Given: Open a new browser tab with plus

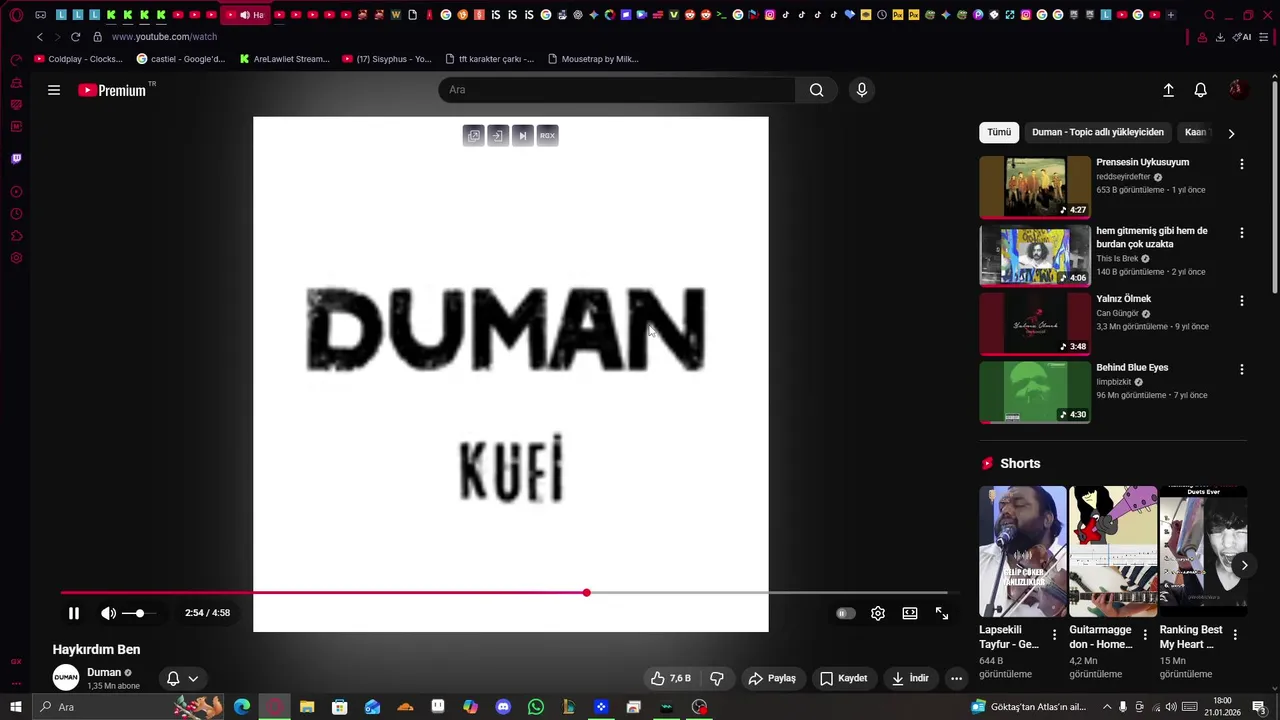Looking at the screenshot, I should [x=1171, y=15].
